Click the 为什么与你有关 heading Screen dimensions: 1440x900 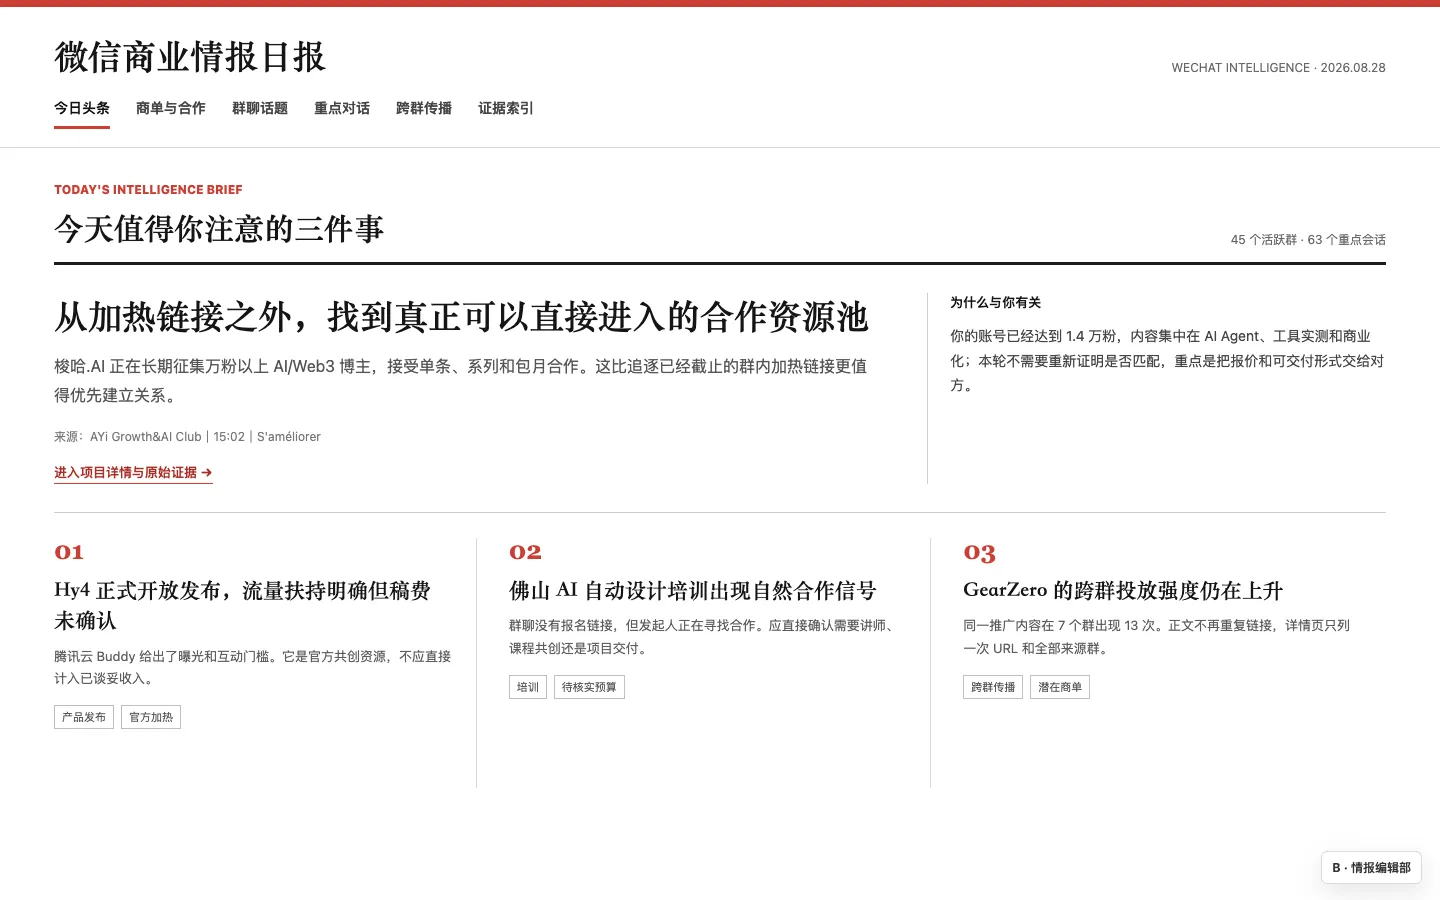tap(995, 303)
